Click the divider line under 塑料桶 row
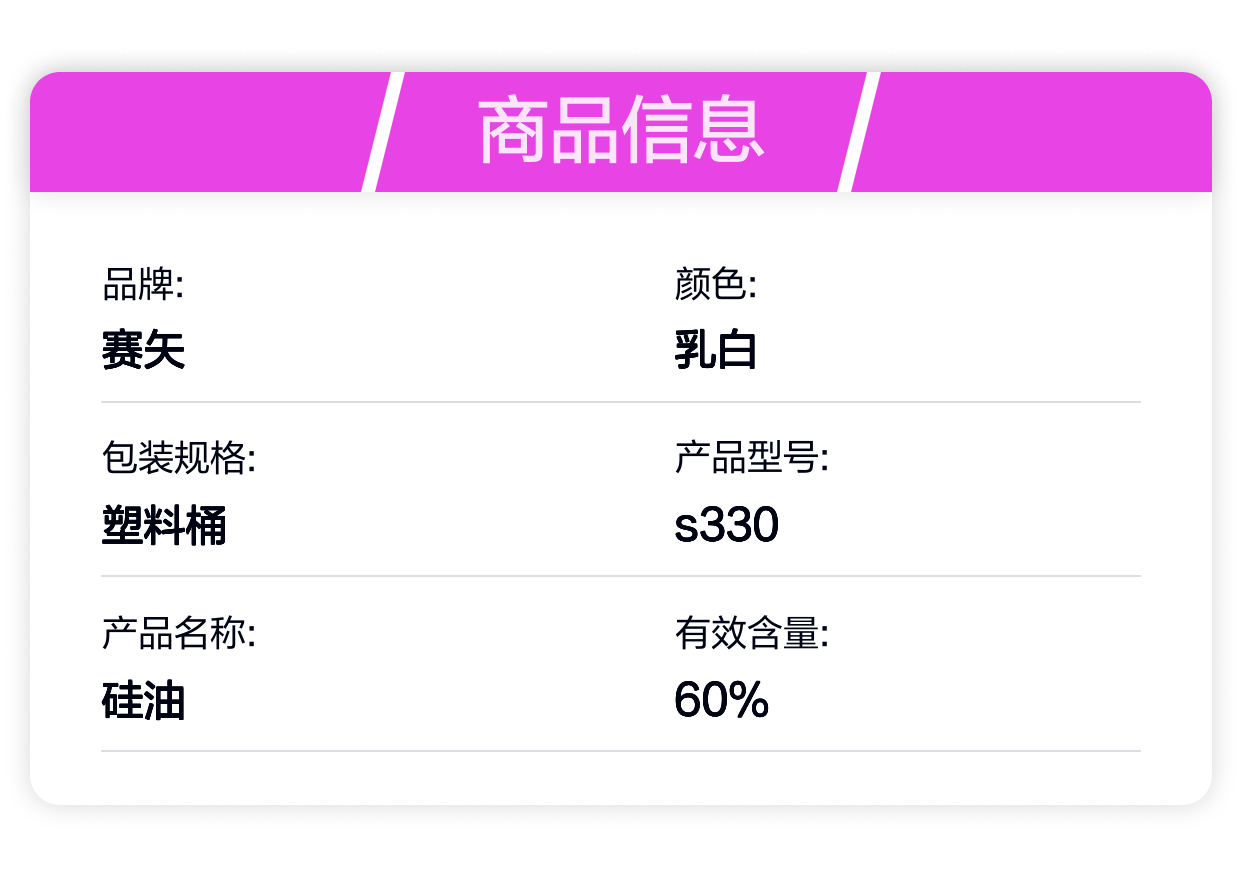The width and height of the screenshot is (1242, 877). [621, 576]
